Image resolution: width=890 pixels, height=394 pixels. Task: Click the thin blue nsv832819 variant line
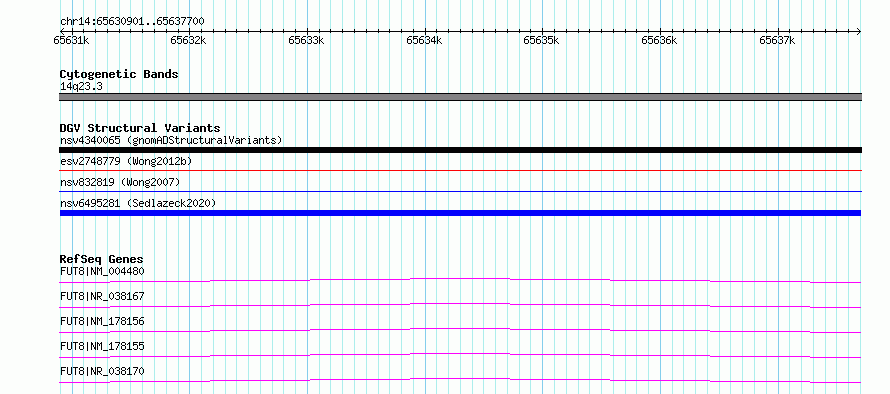pos(460,192)
